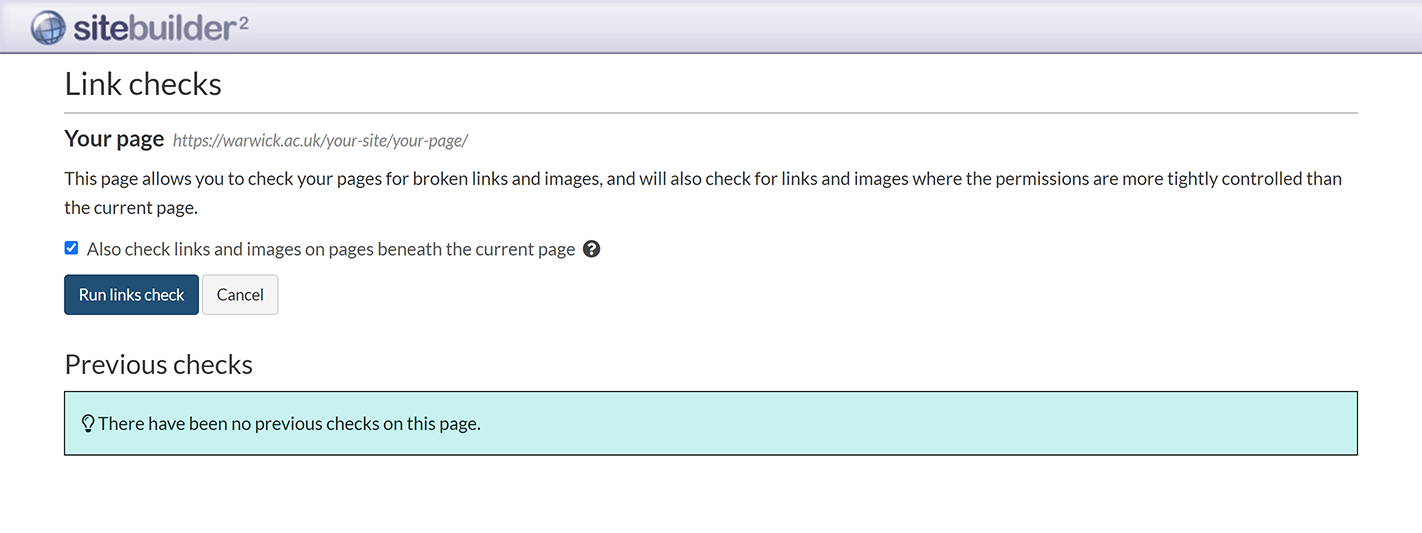Click empty space in the teal notice box
This screenshot has height=533, width=1422.
pos(900,424)
